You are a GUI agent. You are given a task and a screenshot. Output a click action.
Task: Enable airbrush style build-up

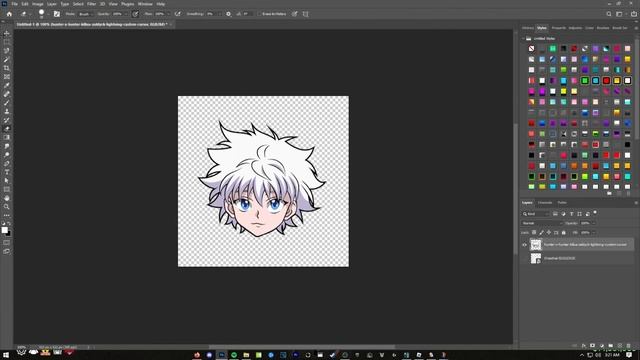(x=178, y=14)
